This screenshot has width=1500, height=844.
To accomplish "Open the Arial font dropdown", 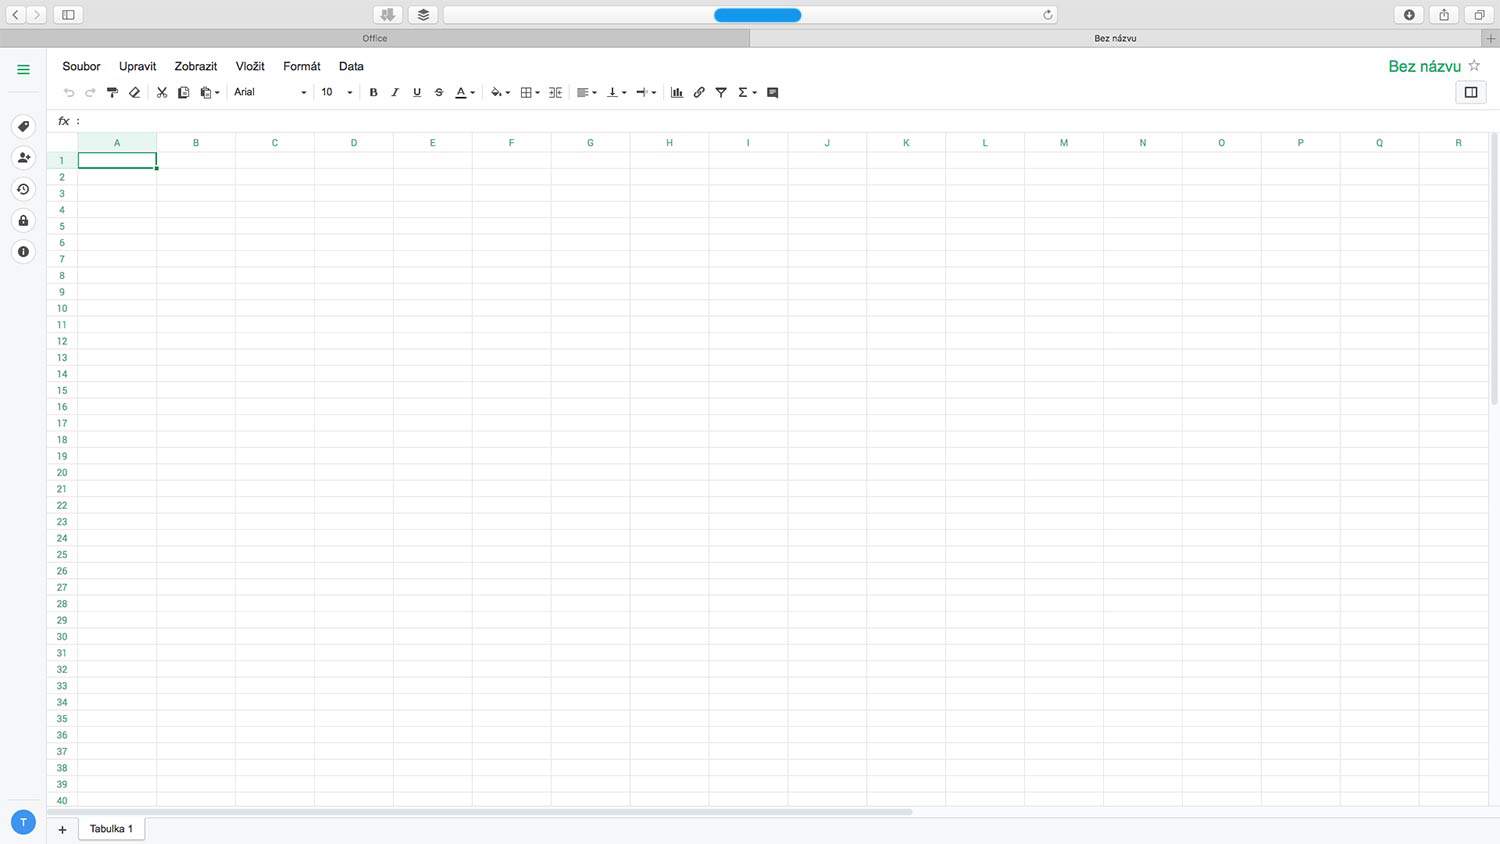I will [x=270, y=93].
